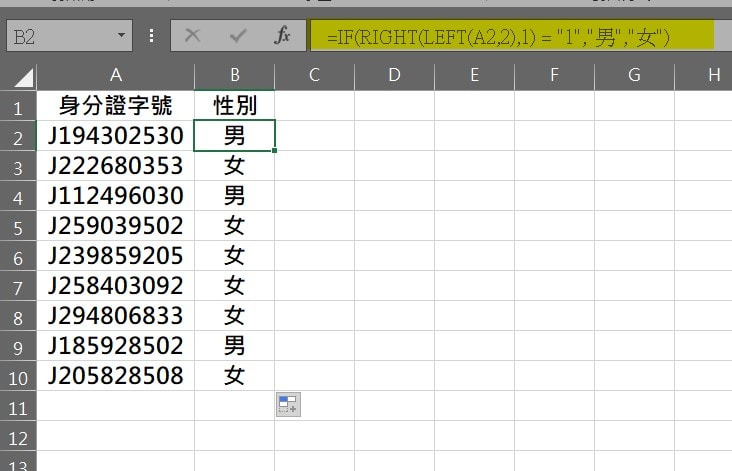The width and height of the screenshot is (732, 471).
Task: Click cell A1 labeled 身分證字號
Action: tap(116, 106)
